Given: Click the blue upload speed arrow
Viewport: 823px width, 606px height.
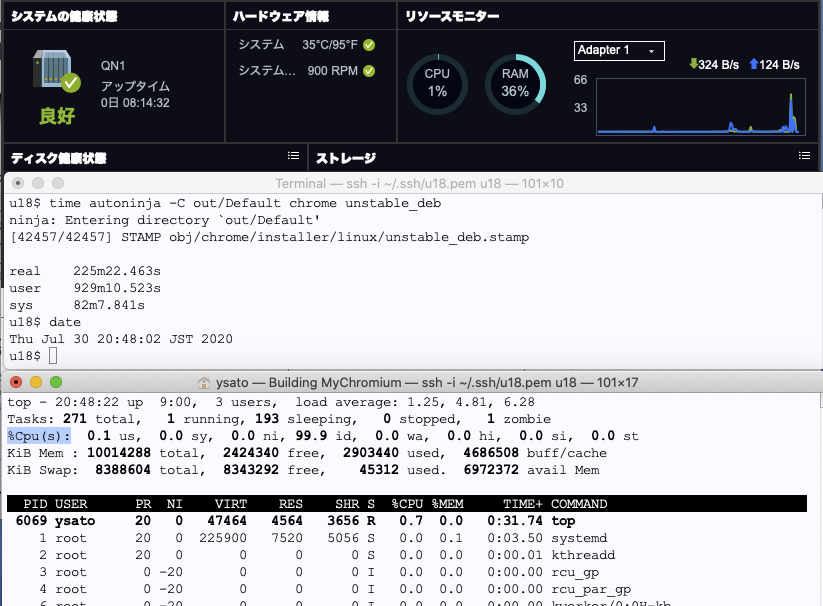Looking at the screenshot, I should (x=752, y=65).
